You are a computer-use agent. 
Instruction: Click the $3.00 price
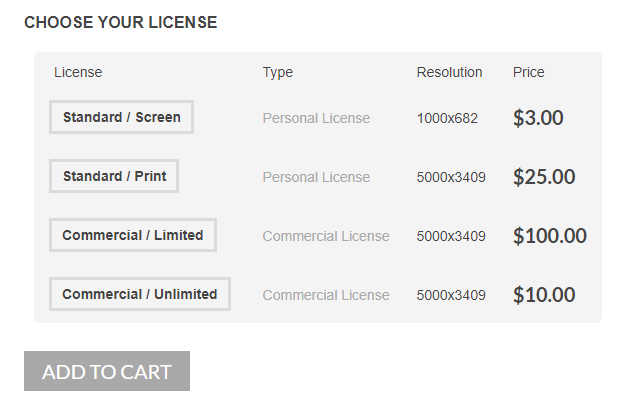538,118
